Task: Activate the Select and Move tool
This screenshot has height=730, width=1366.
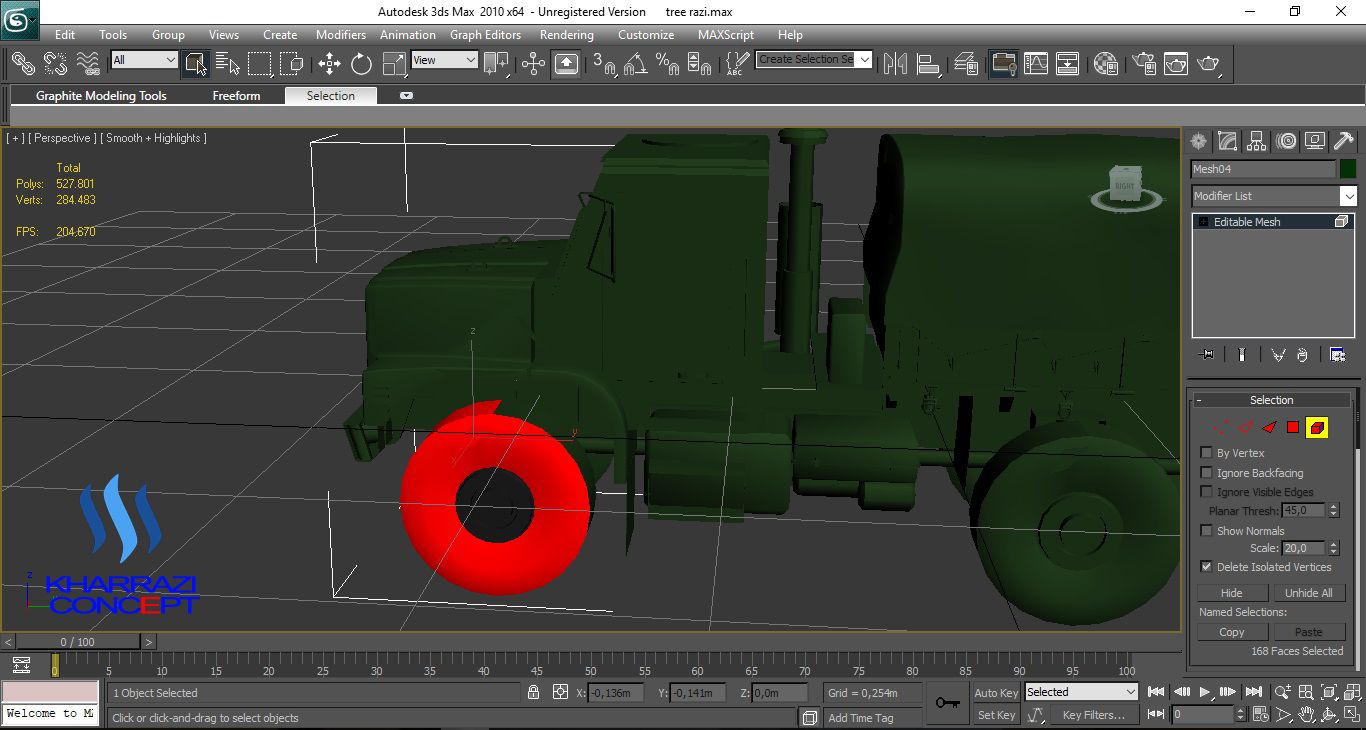Action: (x=330, y=64)
